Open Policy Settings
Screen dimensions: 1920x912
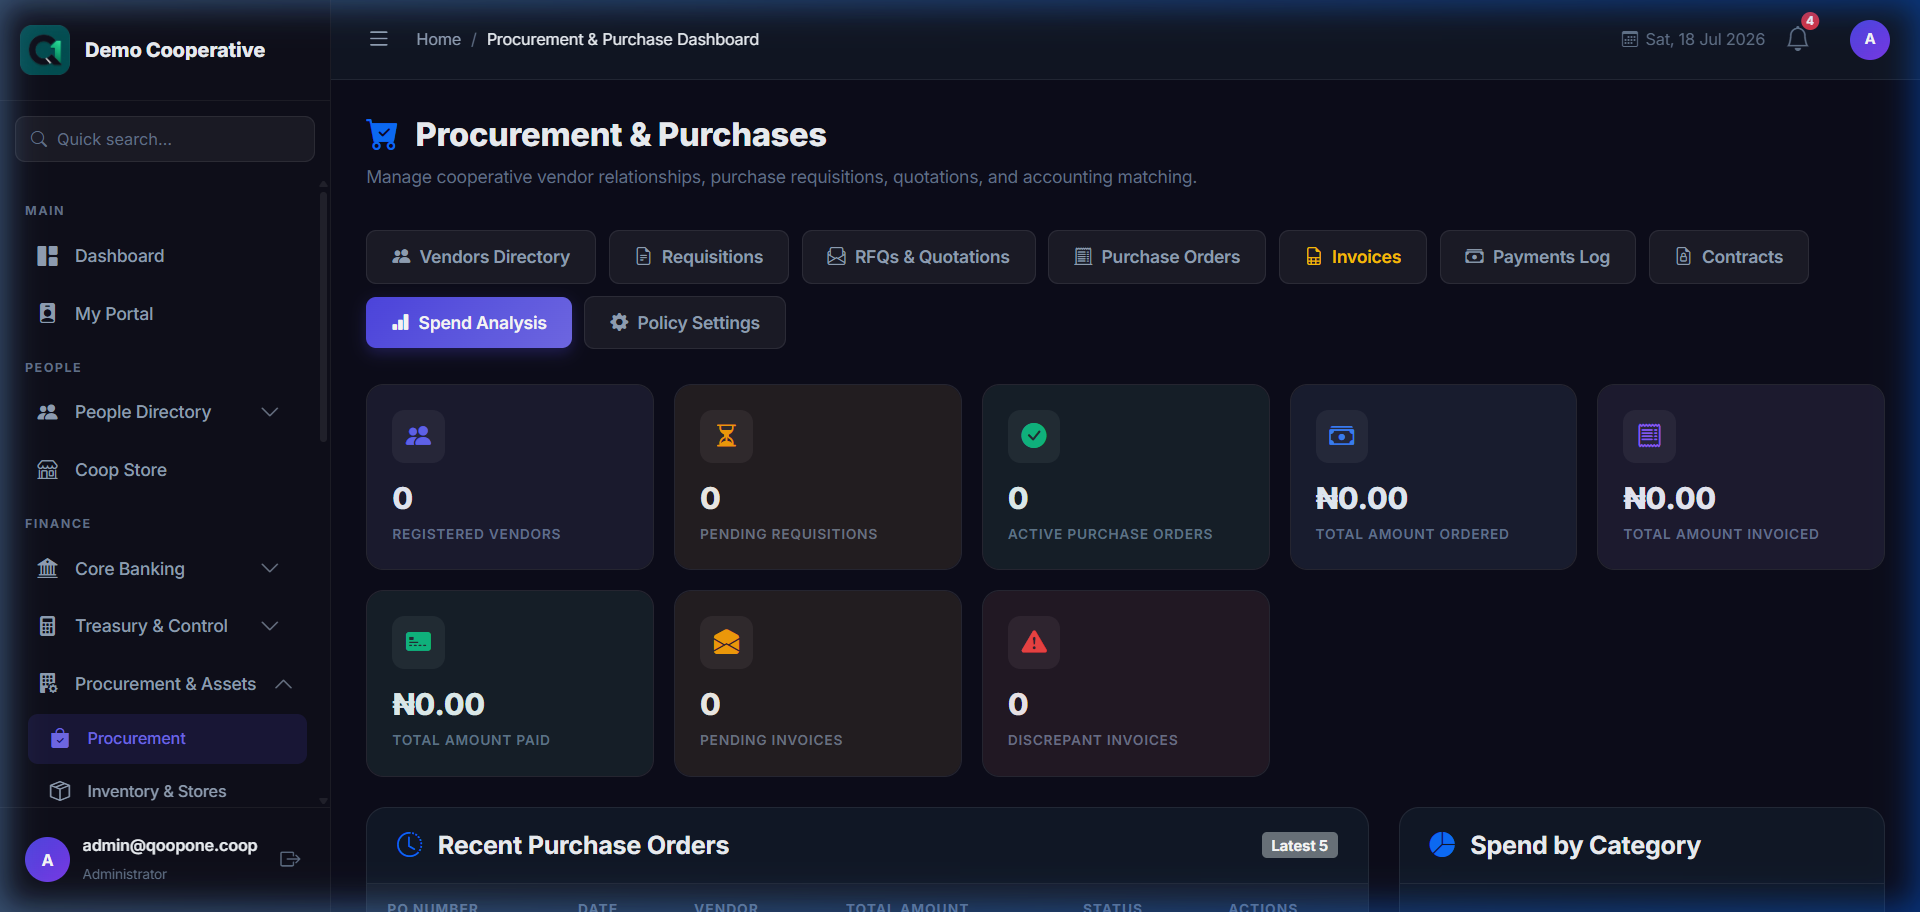click(685, 323)
